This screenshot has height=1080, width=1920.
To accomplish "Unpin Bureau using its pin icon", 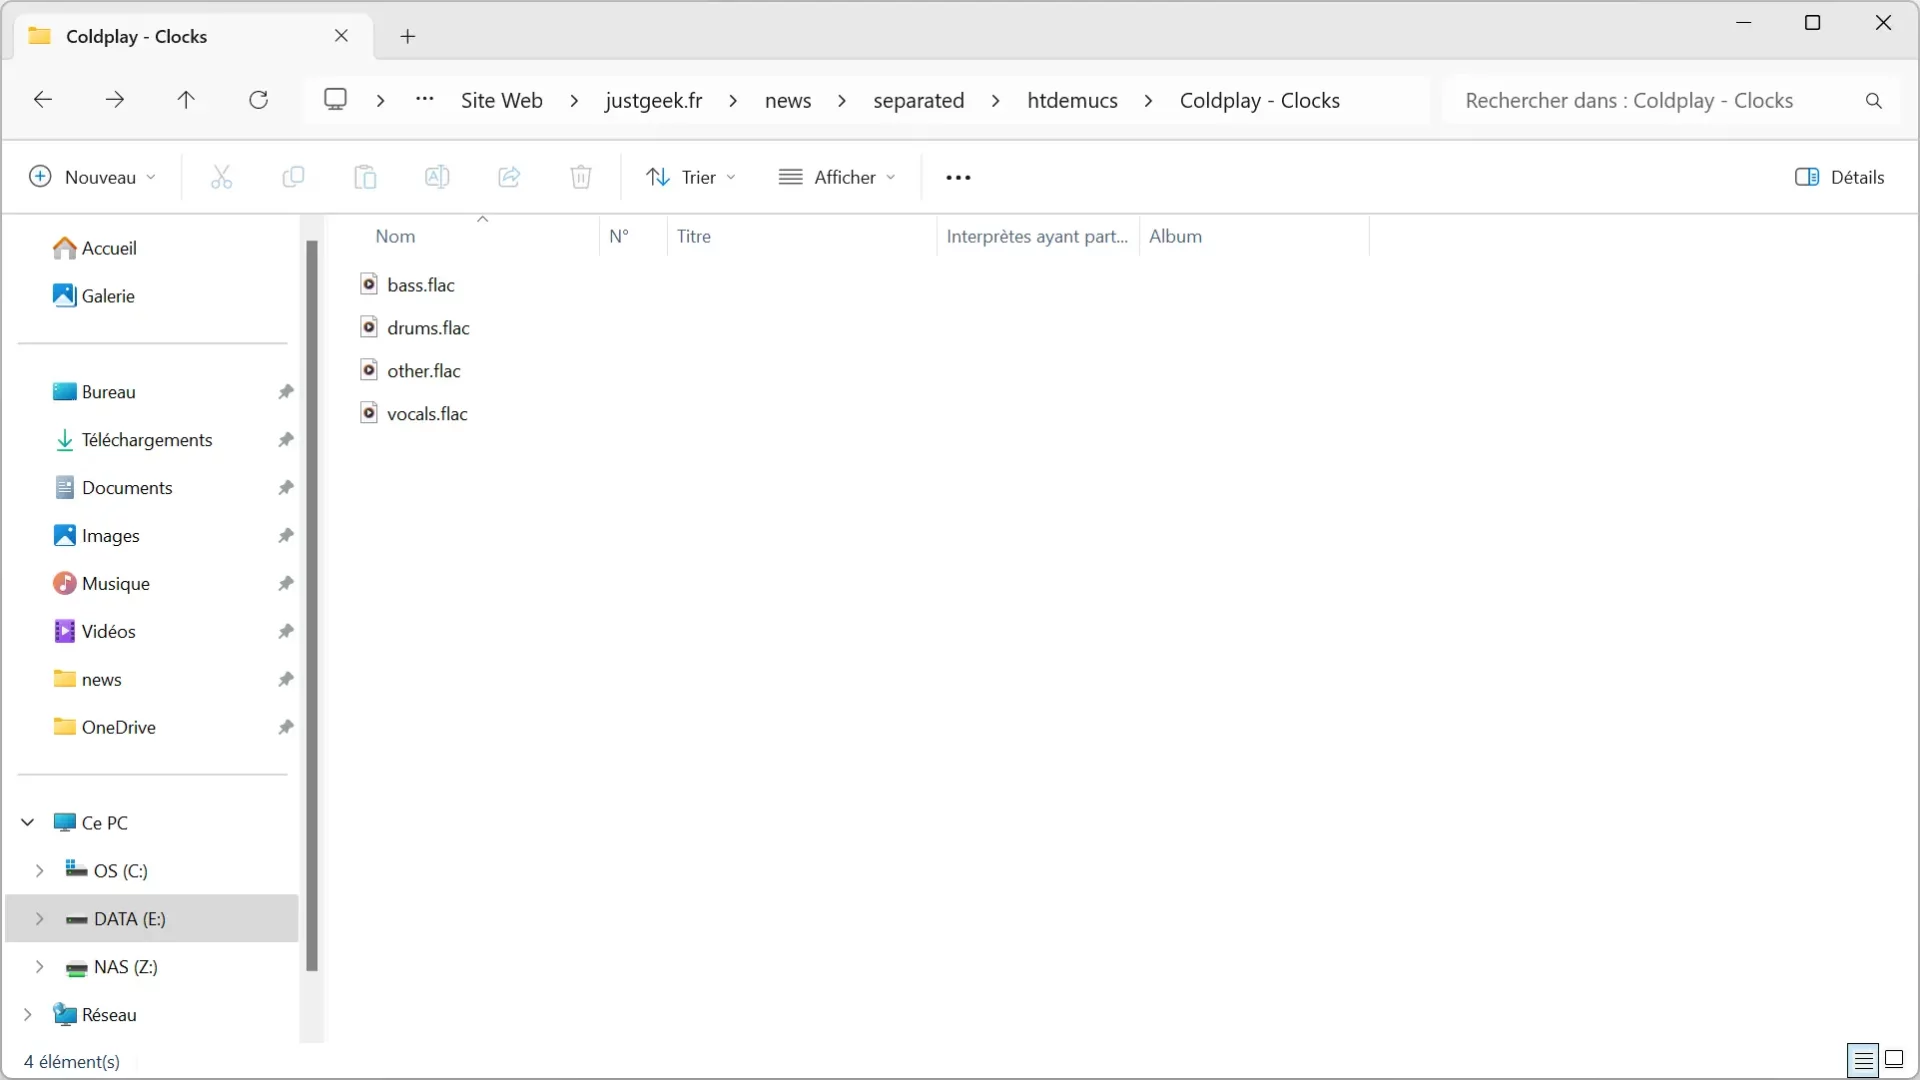I will (286, 392).
